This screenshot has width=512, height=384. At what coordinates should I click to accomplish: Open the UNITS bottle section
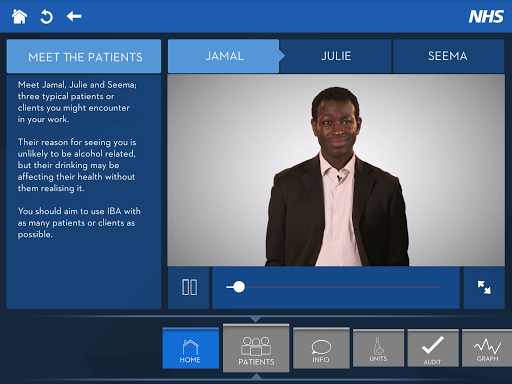[x=378, y=348]
